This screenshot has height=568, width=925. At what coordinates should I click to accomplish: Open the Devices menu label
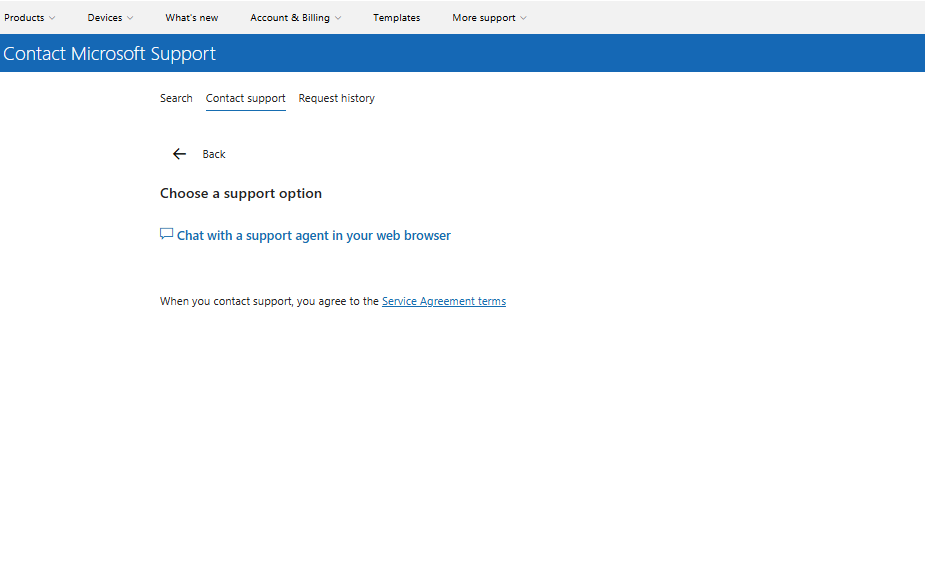click(x=105, y=18)
